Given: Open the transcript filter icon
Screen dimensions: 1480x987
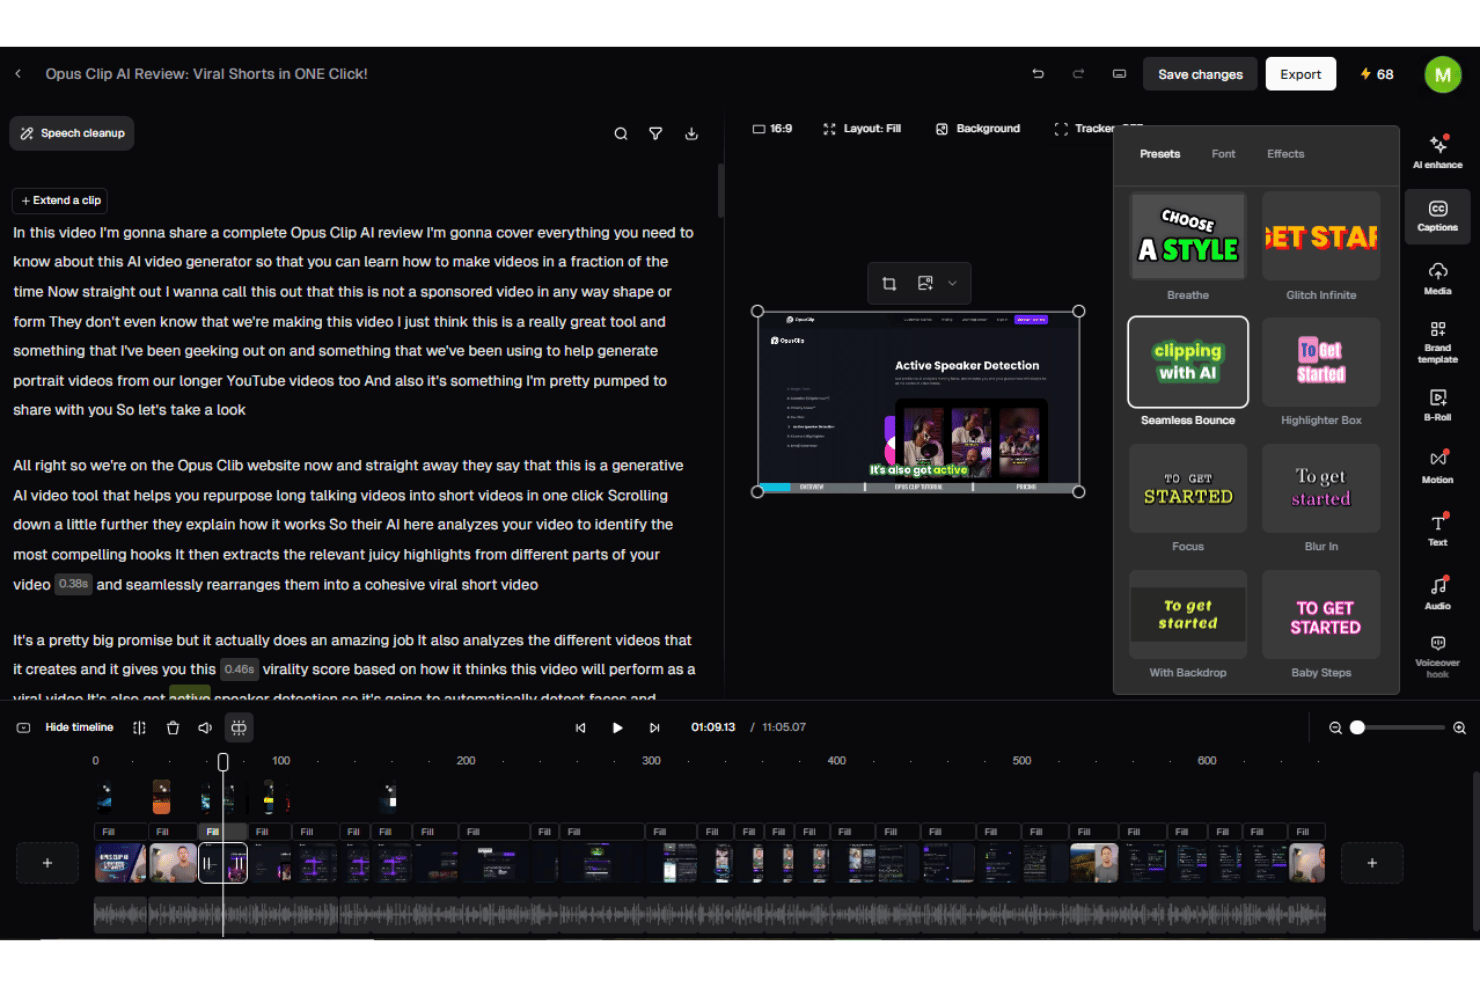Looking at the screenshot, I should point(656,134).
